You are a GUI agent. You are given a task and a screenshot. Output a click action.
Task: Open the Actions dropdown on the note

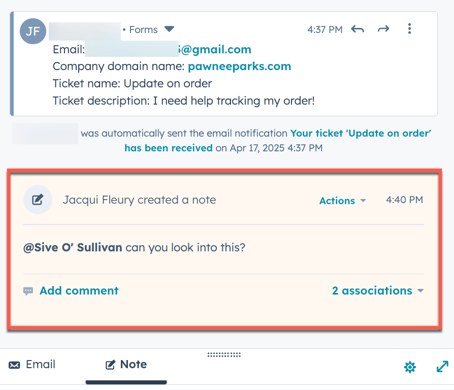click(x=342, y=201)
